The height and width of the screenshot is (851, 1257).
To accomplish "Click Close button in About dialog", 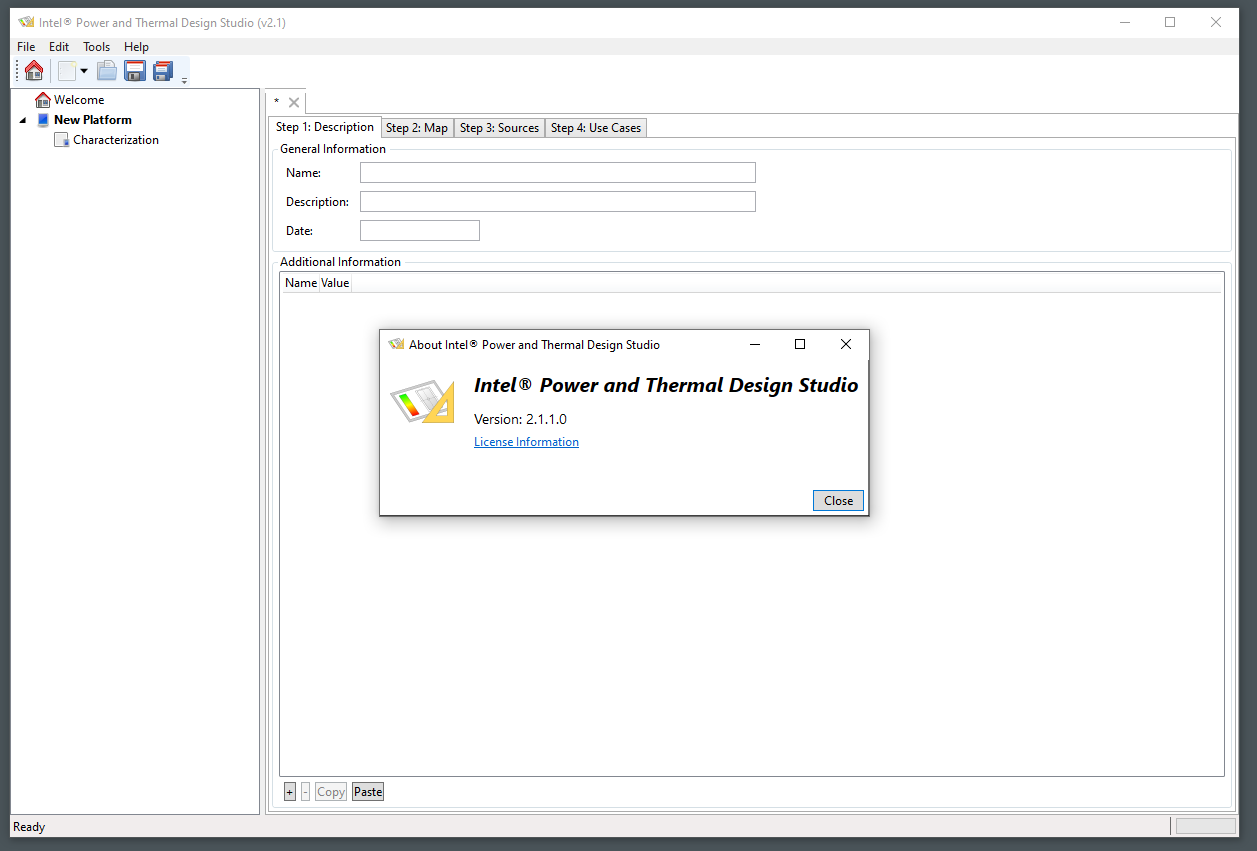I will pos(838,501).
